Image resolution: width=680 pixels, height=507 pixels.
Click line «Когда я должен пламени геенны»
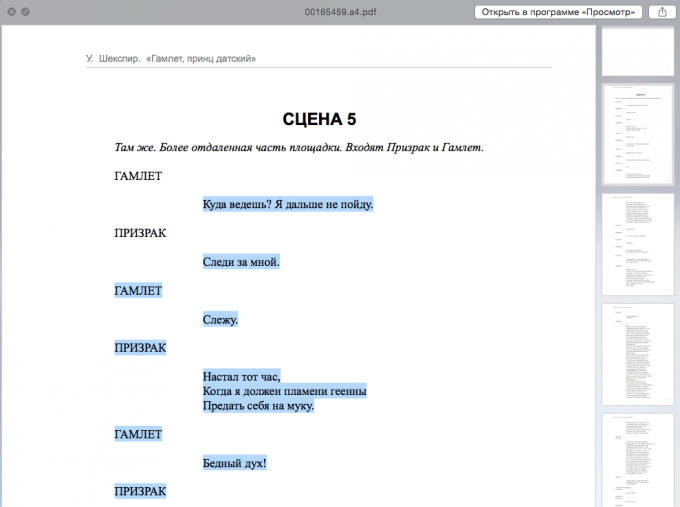(284, 391)
